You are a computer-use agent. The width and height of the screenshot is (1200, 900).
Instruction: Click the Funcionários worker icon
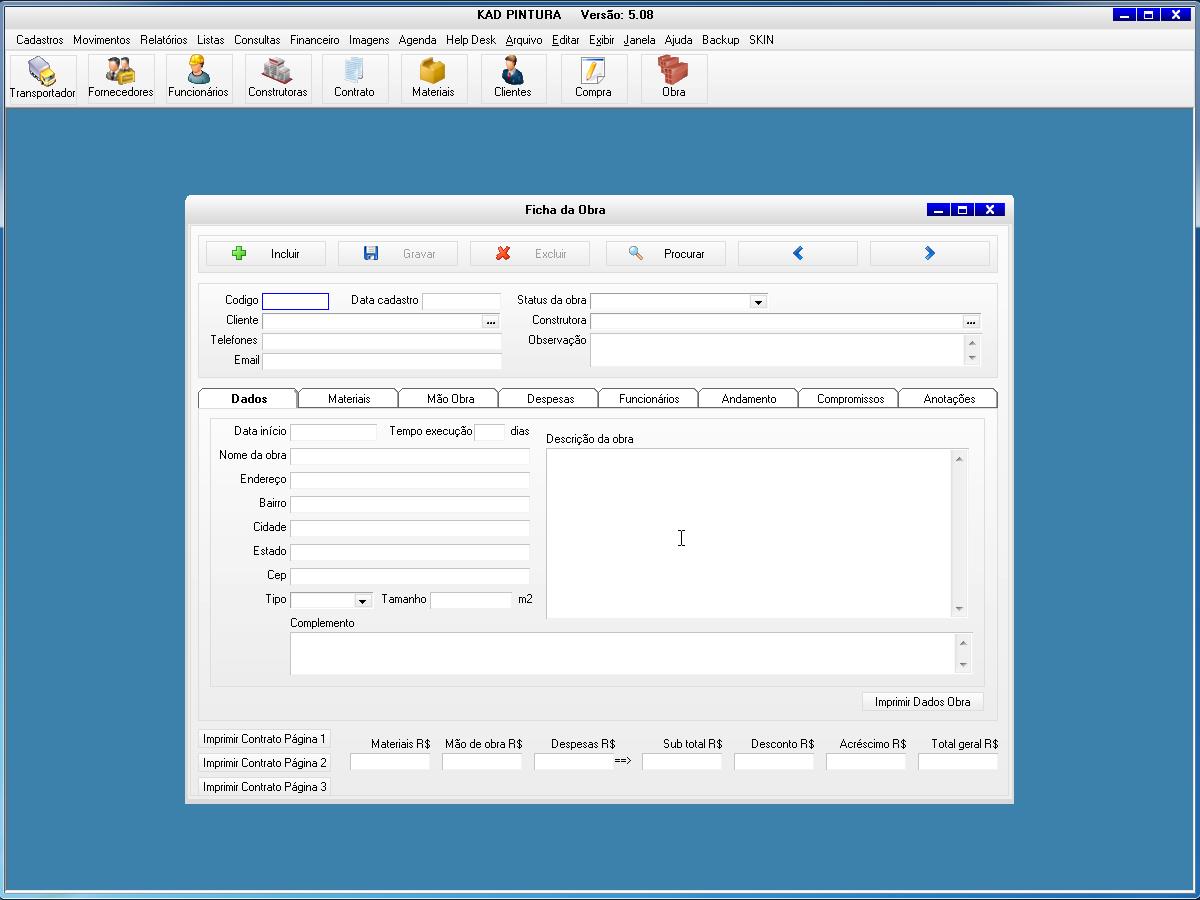[x=198, y=78]
